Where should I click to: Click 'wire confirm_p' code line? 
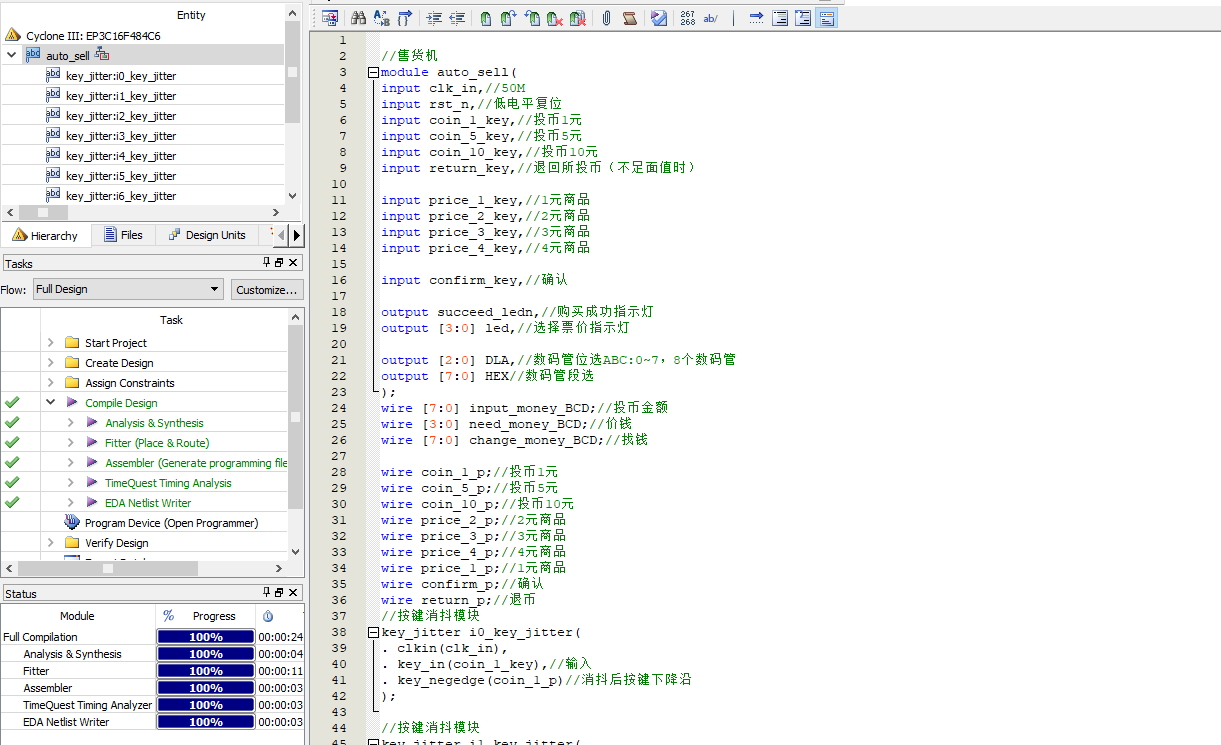462,584
